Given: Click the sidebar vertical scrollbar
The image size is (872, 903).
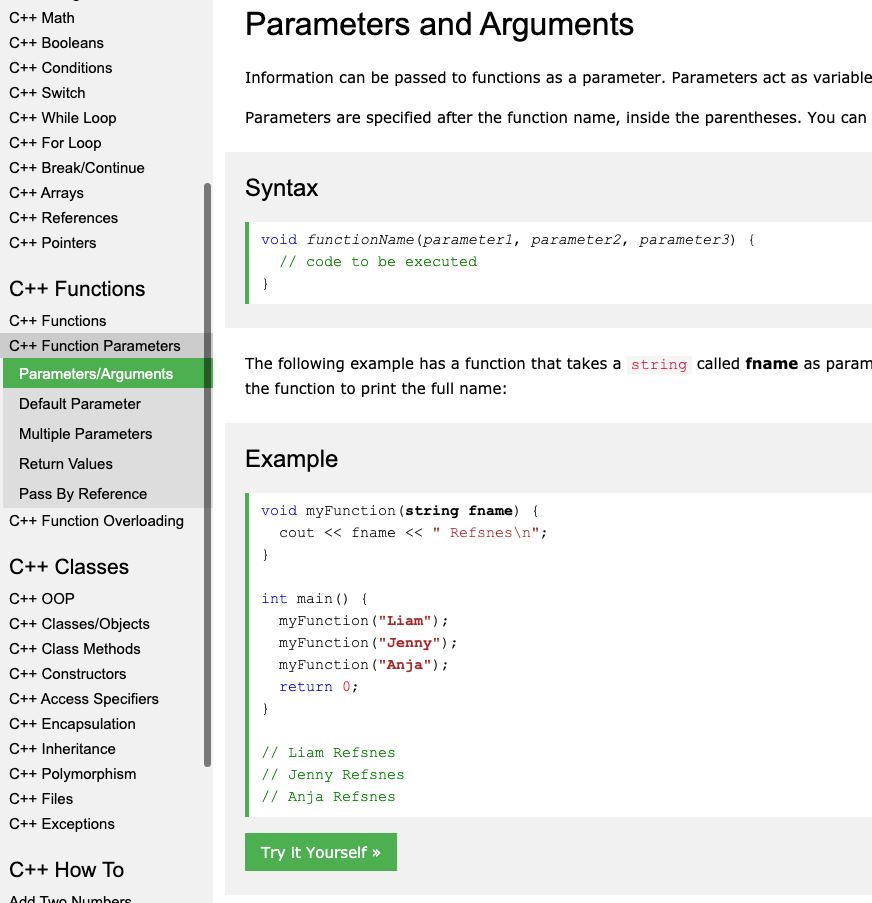Looking at the screenshot, I should click(208, 474).
